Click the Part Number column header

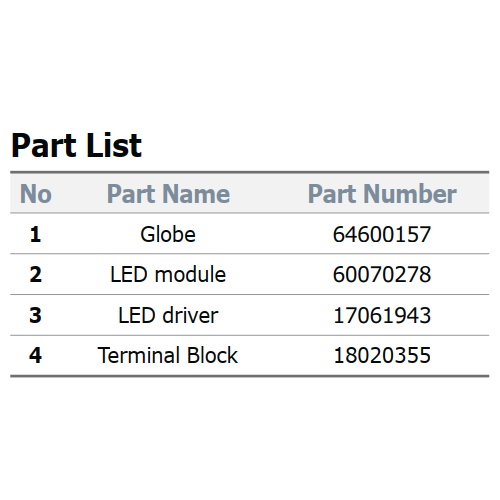[x=382, y=194]
